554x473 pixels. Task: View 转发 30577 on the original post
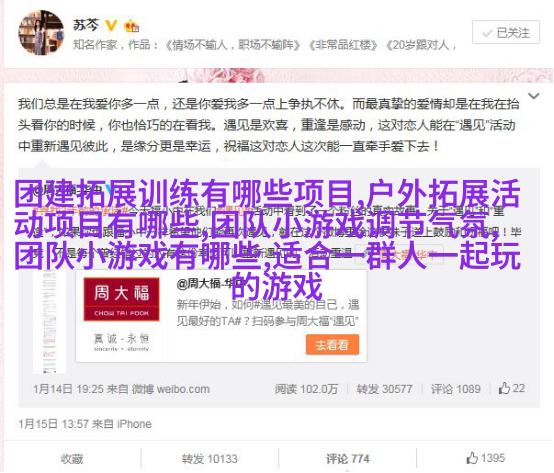pos(384,389)
